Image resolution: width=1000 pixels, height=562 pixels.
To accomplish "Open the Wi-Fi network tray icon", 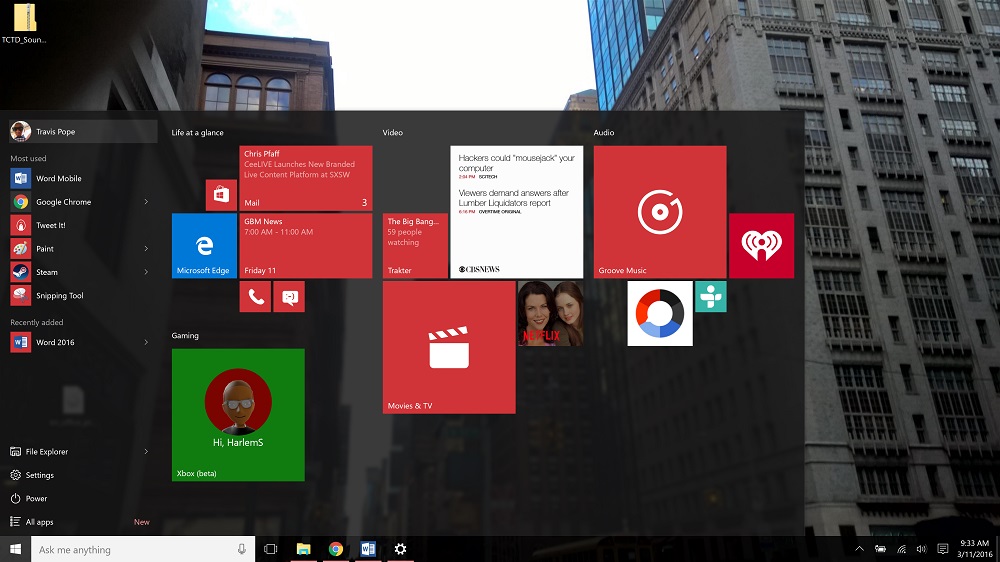I will tap(901, 549).
